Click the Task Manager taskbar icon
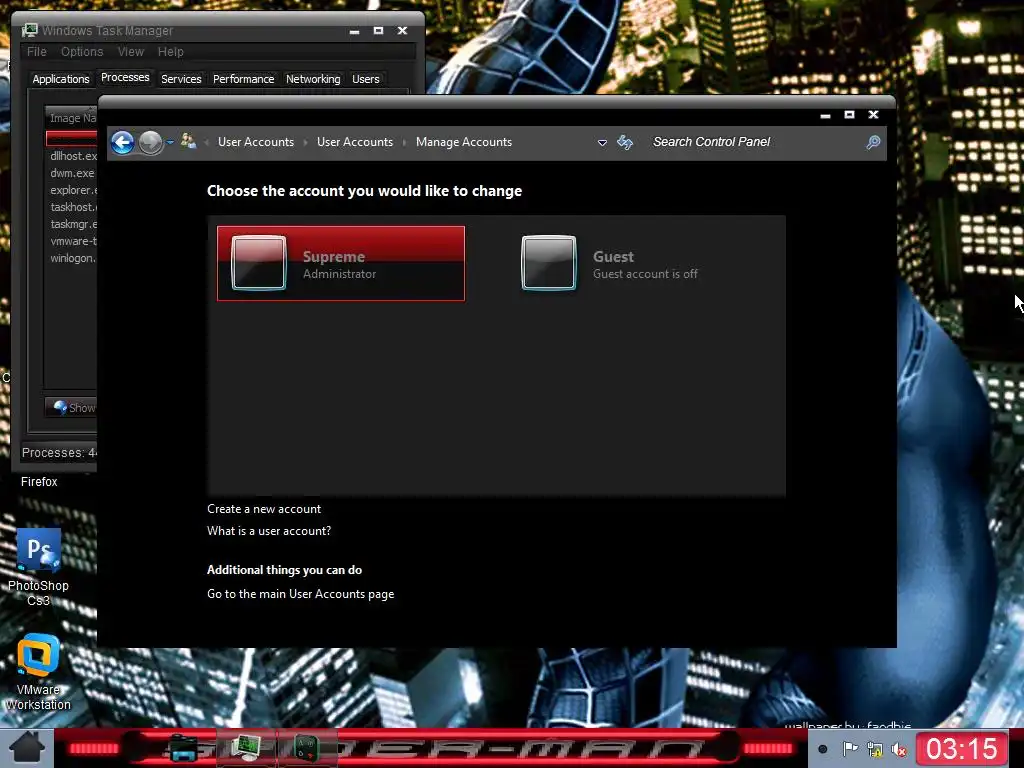Screen dimensions: 1024x768 click(246, 748)
